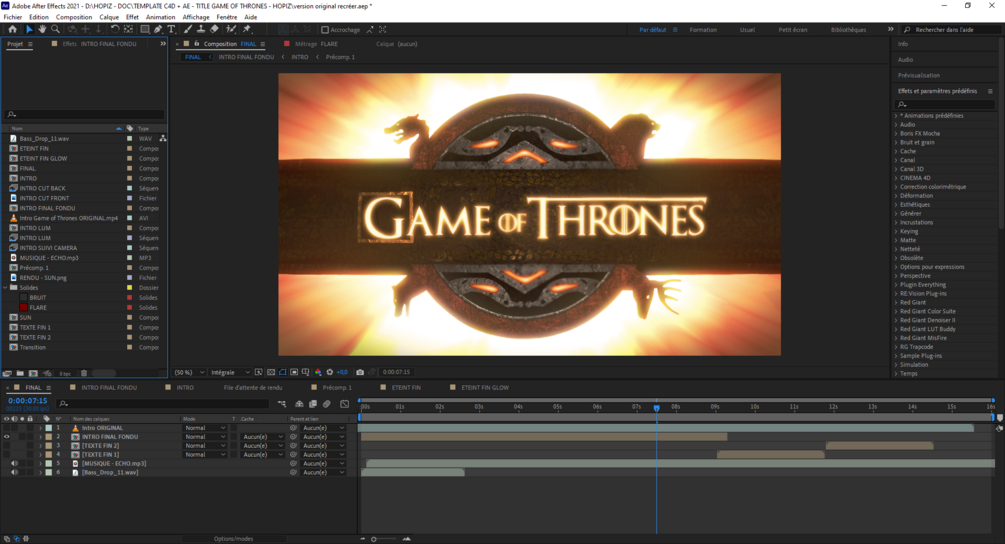Image resolution: width=1005 pixels, height=544 pixels.
Task: Switch to File d'attente de rendu tab
Action: click(x=253, y=388)
